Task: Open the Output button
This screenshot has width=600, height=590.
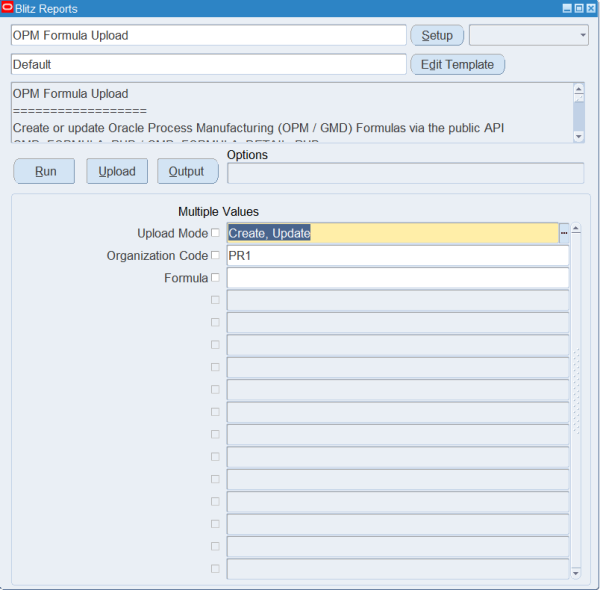Action: (188, 171)
